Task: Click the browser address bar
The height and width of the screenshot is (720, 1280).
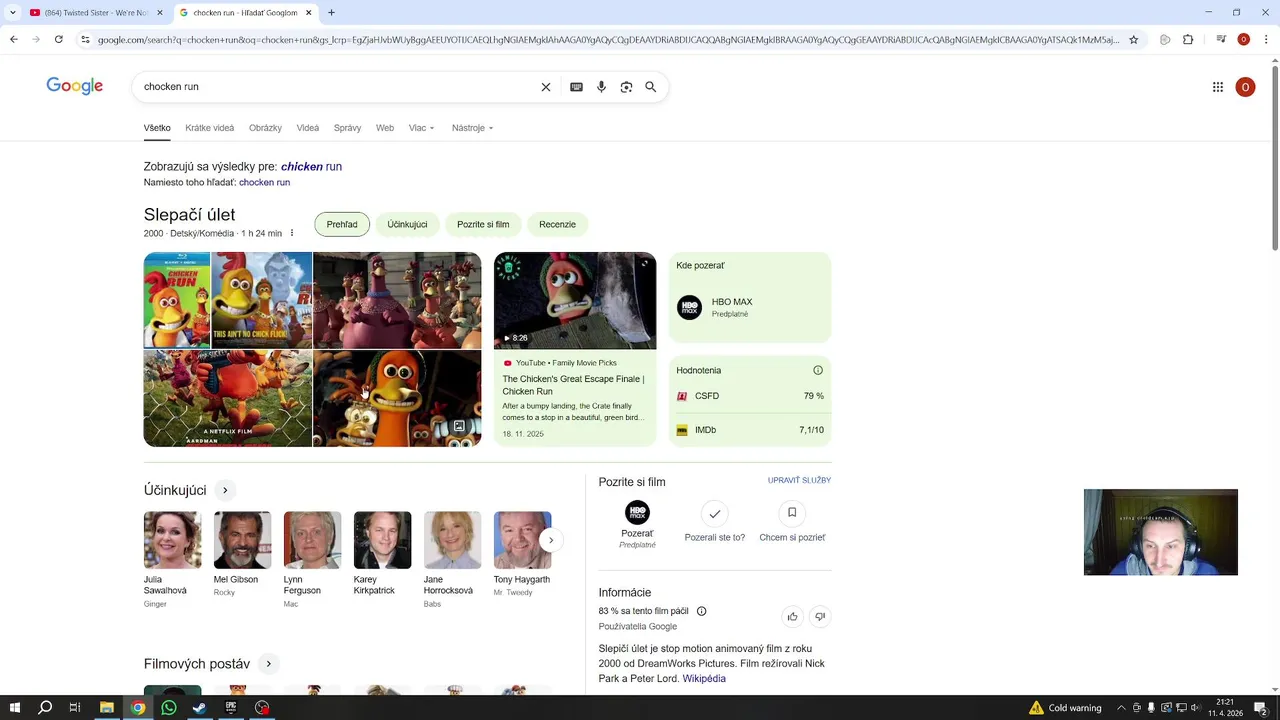Action: tap(608, 40)
